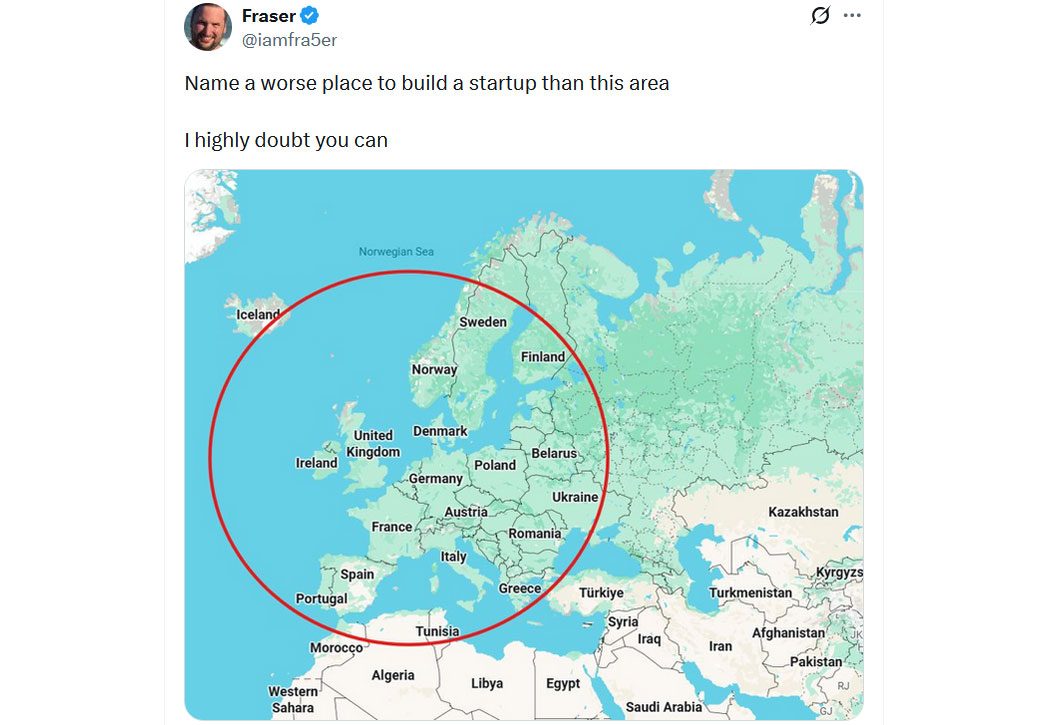This screenshot has height=725, width=1050.
Task: Click the "I highly doubt you can" line
Action: pos(286,140)
